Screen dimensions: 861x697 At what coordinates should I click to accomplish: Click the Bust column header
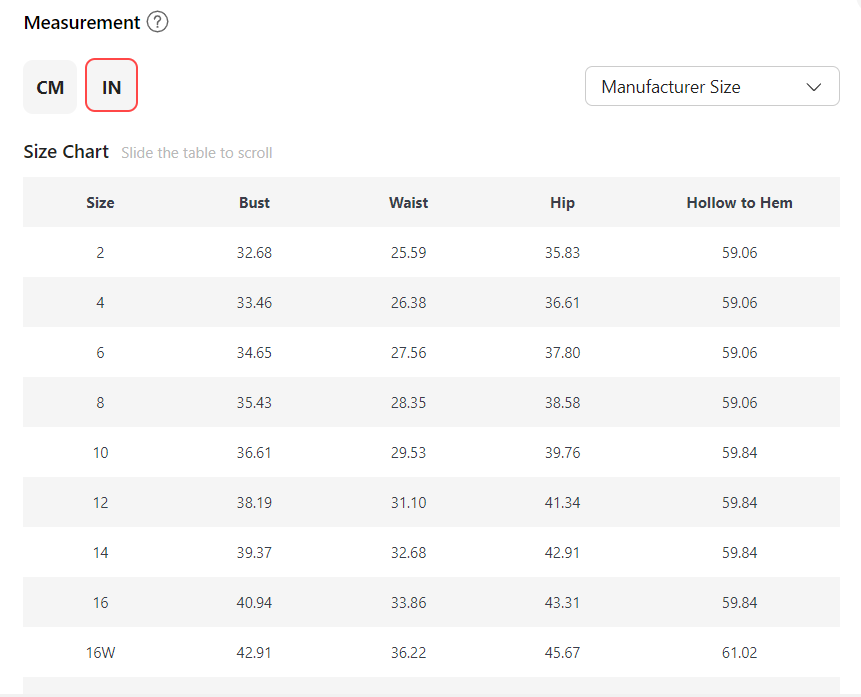pos(254,202)
